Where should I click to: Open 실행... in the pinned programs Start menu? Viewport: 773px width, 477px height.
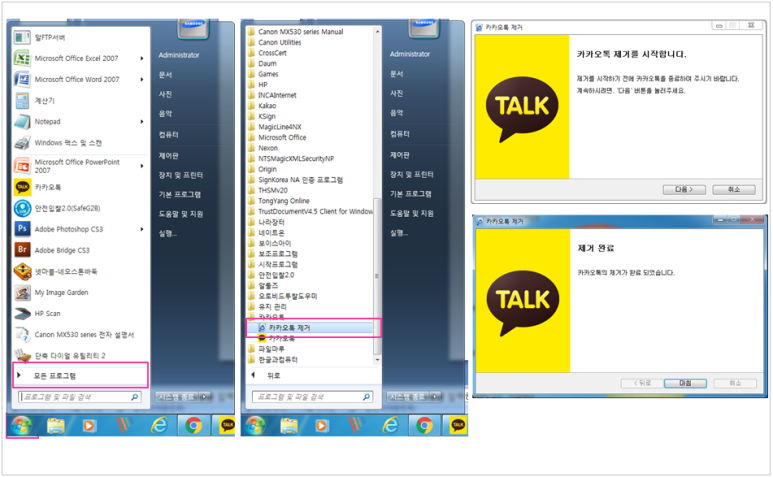(168, 234)
